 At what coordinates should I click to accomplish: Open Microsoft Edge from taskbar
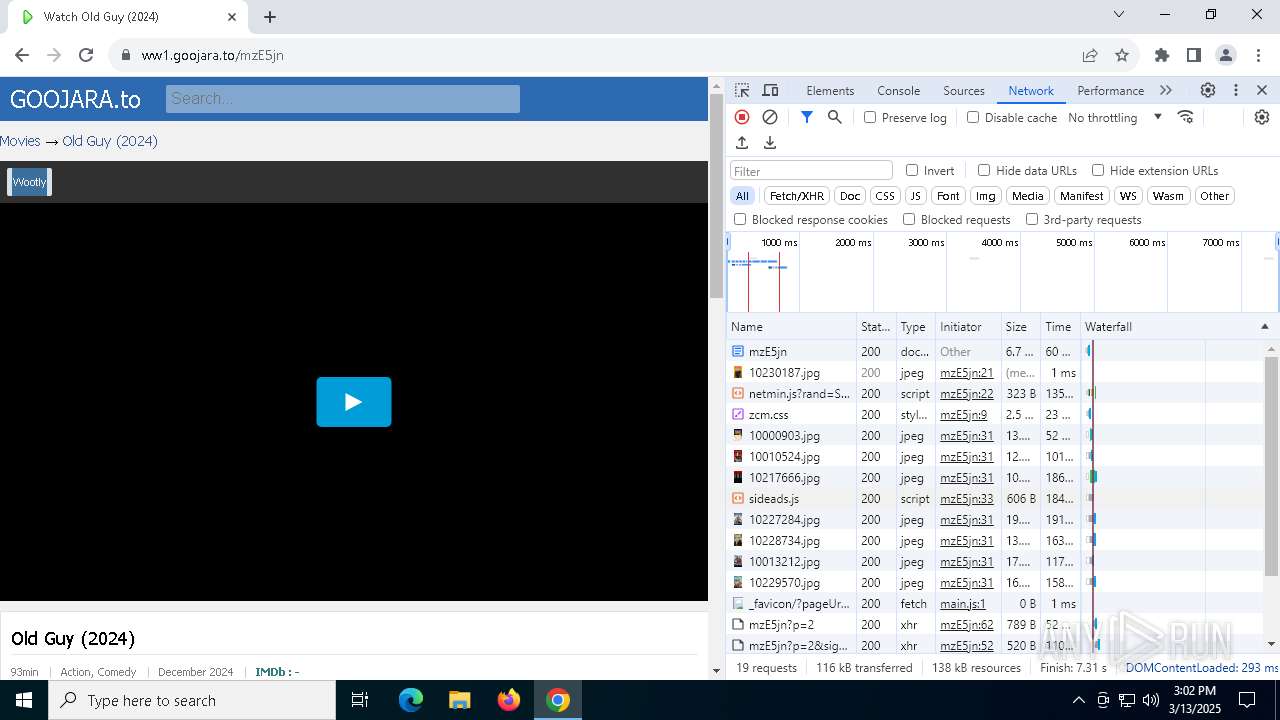point(411,700)
